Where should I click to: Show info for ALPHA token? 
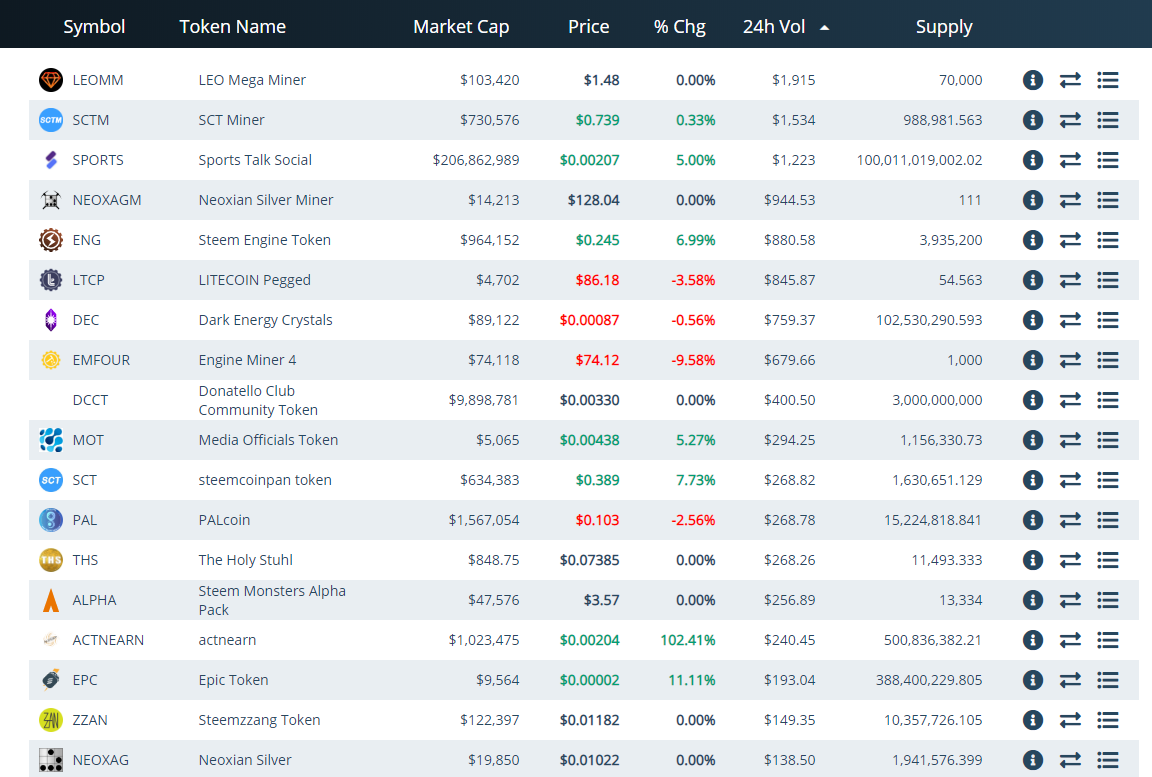point(1032,600)
